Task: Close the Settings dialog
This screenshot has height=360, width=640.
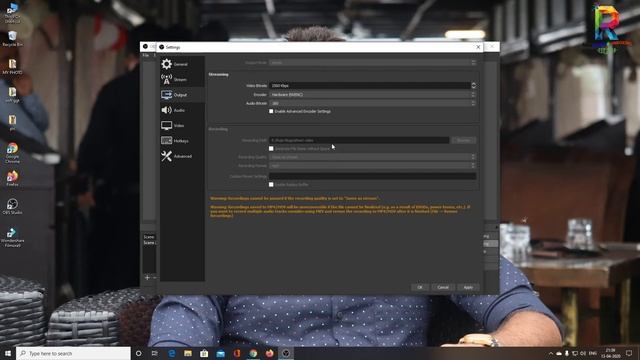Action: point(478,47)
